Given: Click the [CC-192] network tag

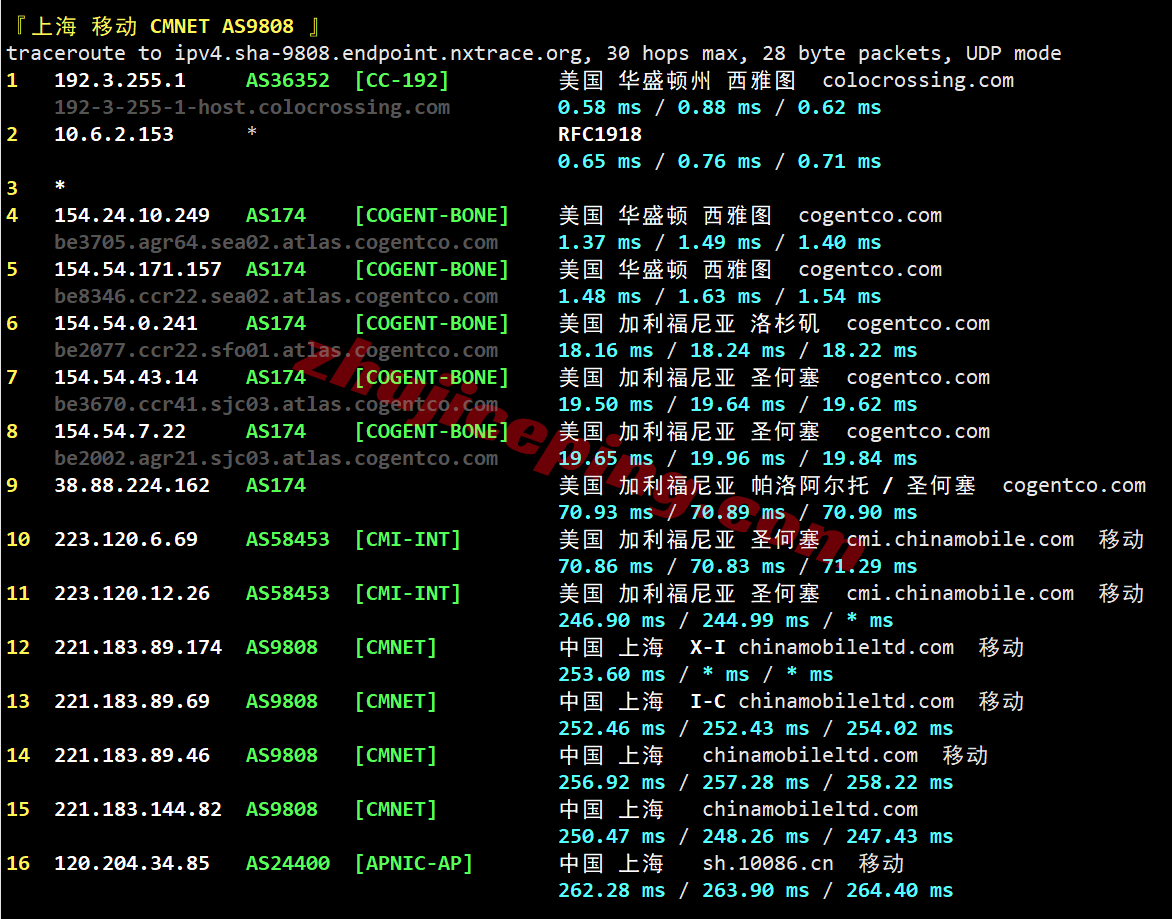Looking at the screenshot, I should pyautogui.click(x=402, y=81).
